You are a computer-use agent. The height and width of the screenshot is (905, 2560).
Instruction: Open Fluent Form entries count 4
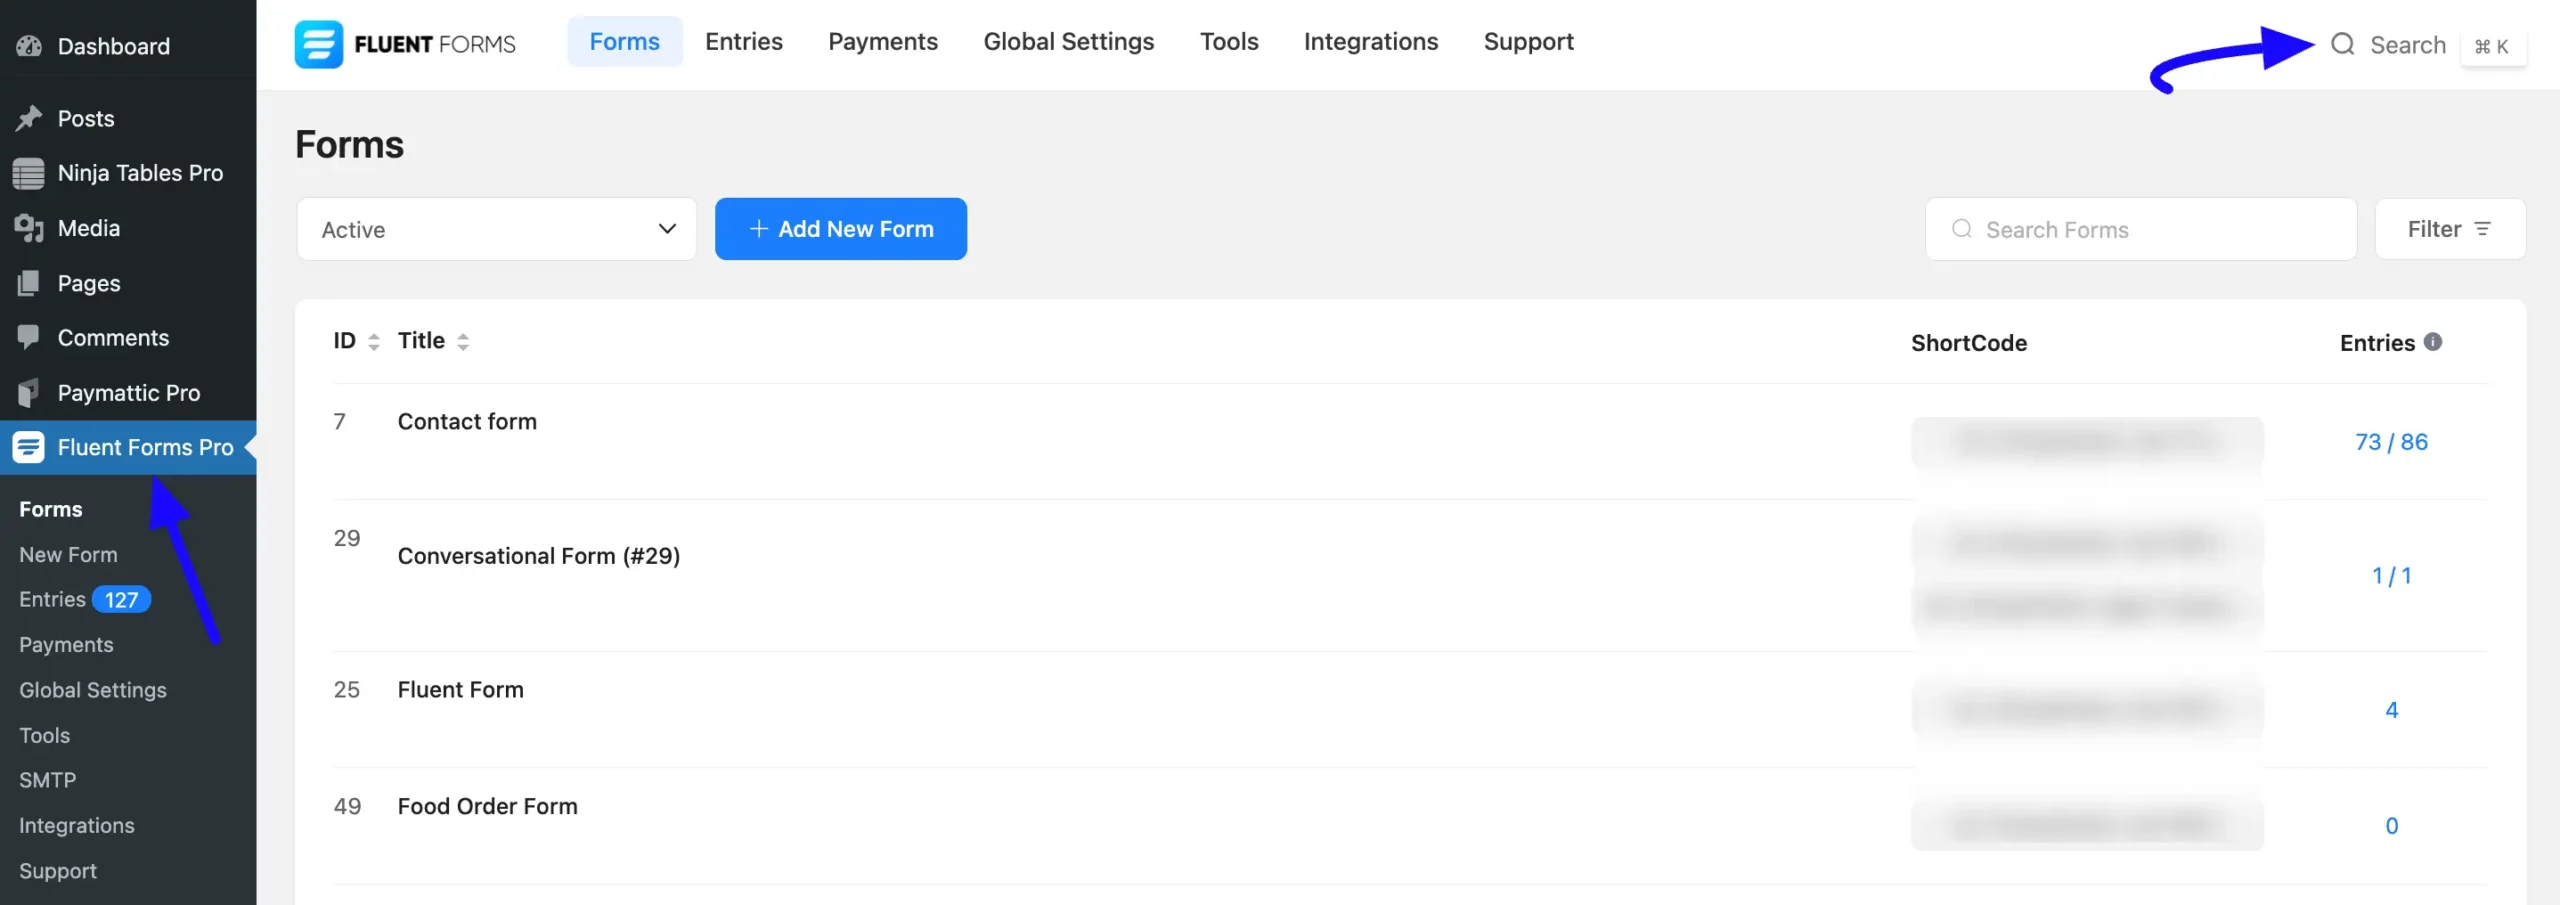point(2391,710)
